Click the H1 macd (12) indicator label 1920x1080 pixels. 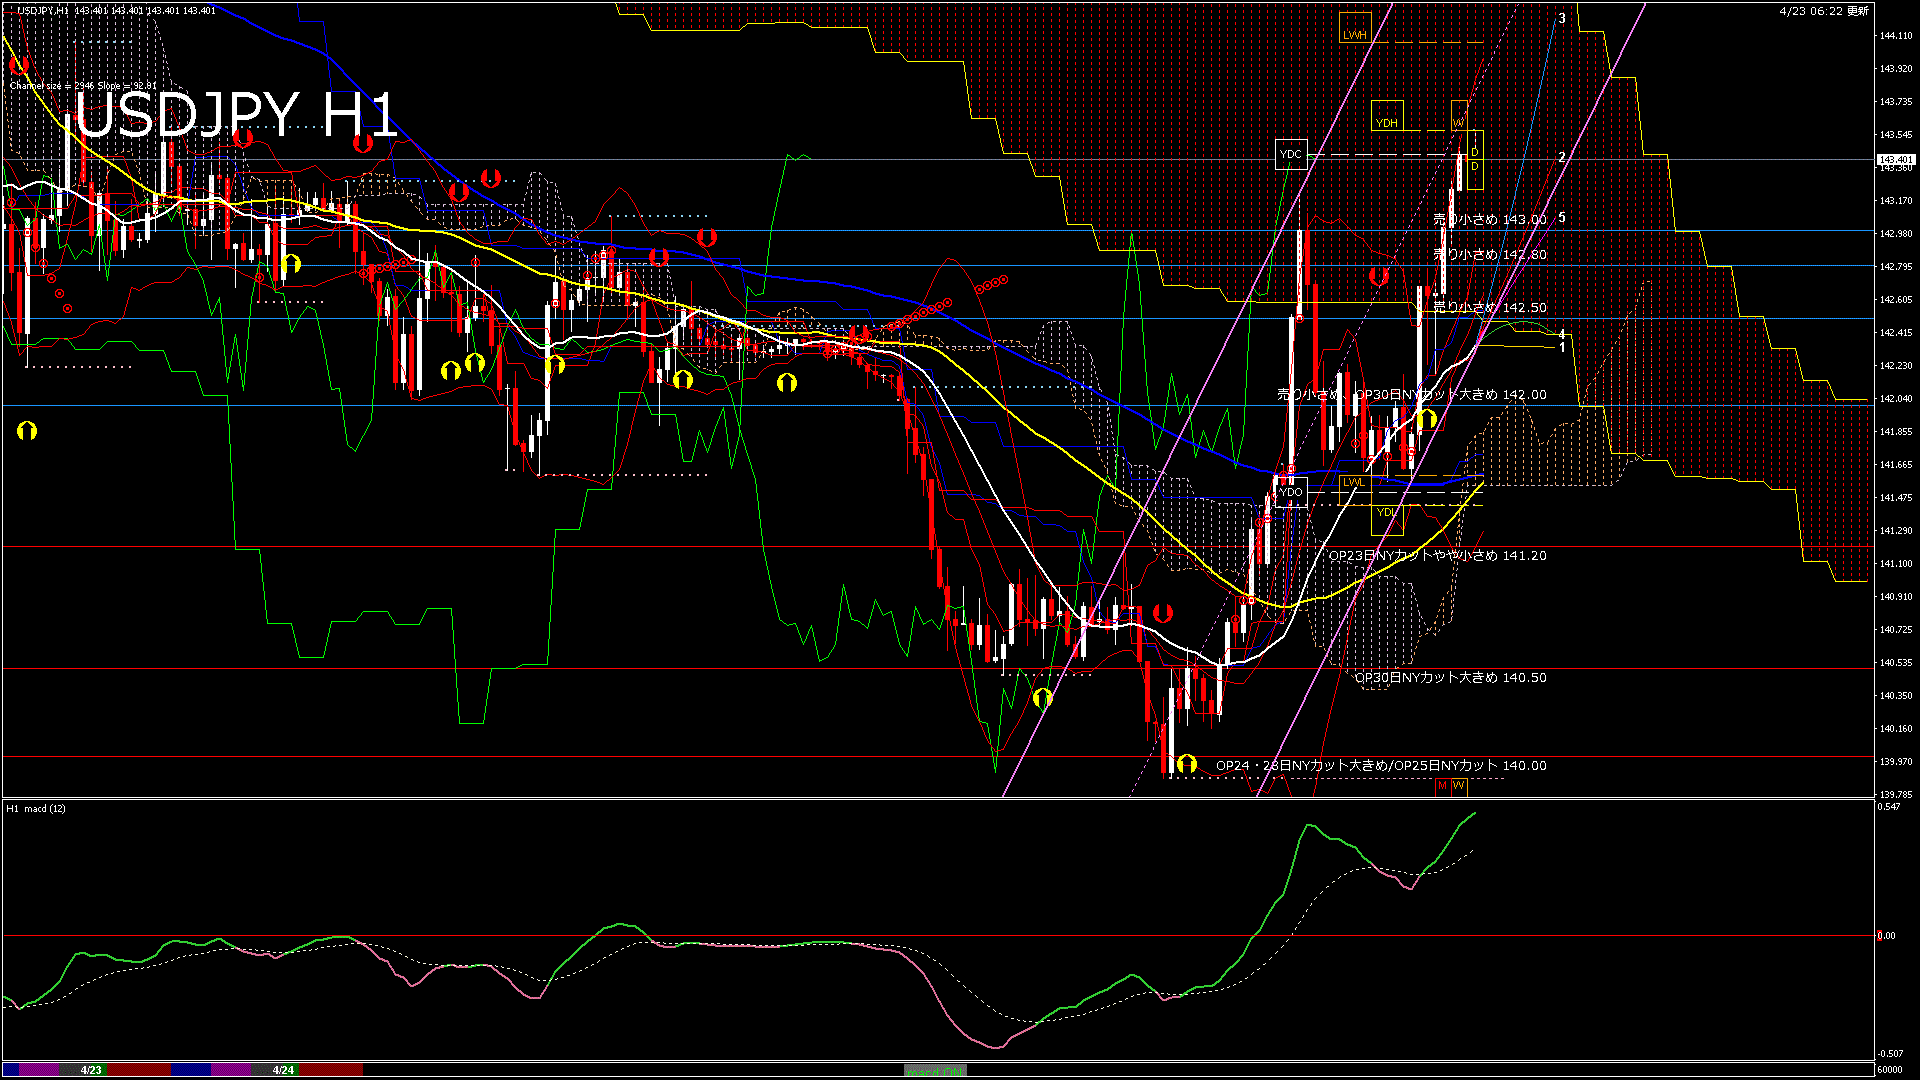[x=36, y=808]
